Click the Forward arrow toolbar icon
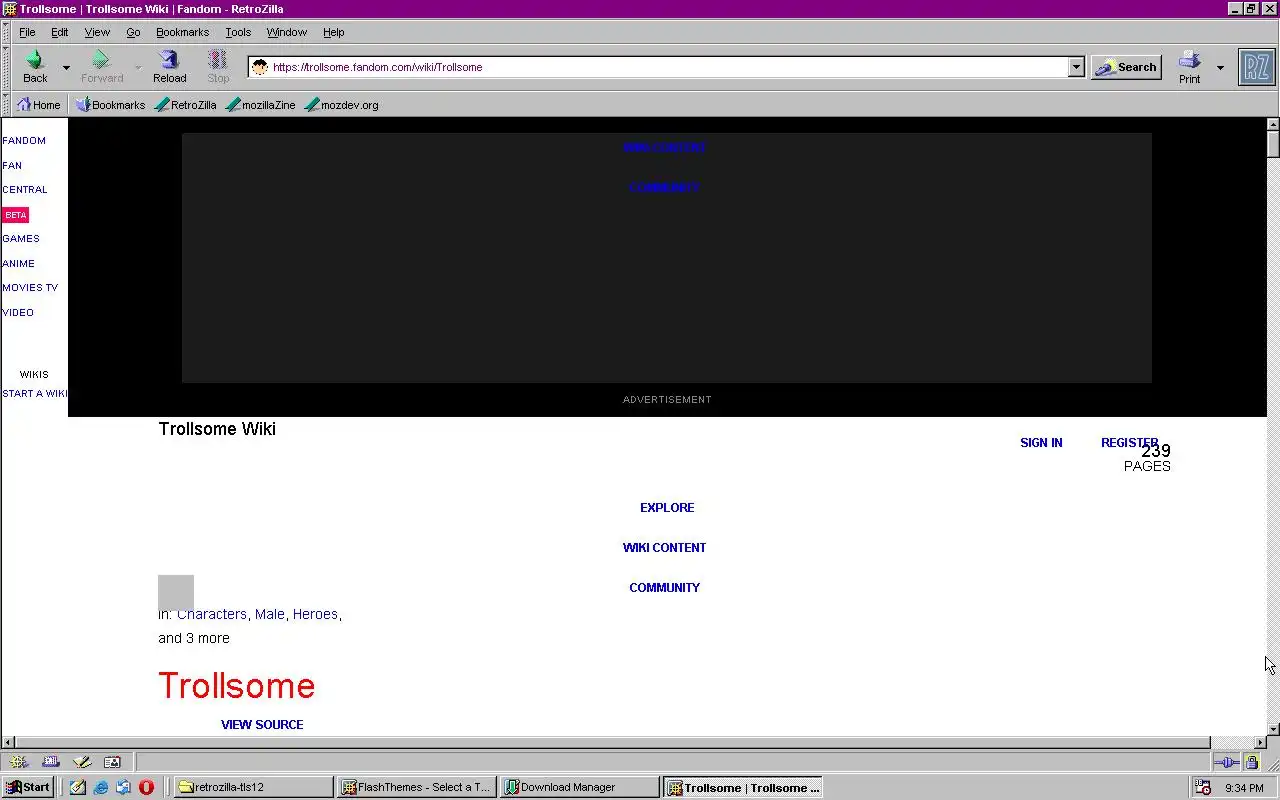This screenshot has height=800, width=1280. 101,60
